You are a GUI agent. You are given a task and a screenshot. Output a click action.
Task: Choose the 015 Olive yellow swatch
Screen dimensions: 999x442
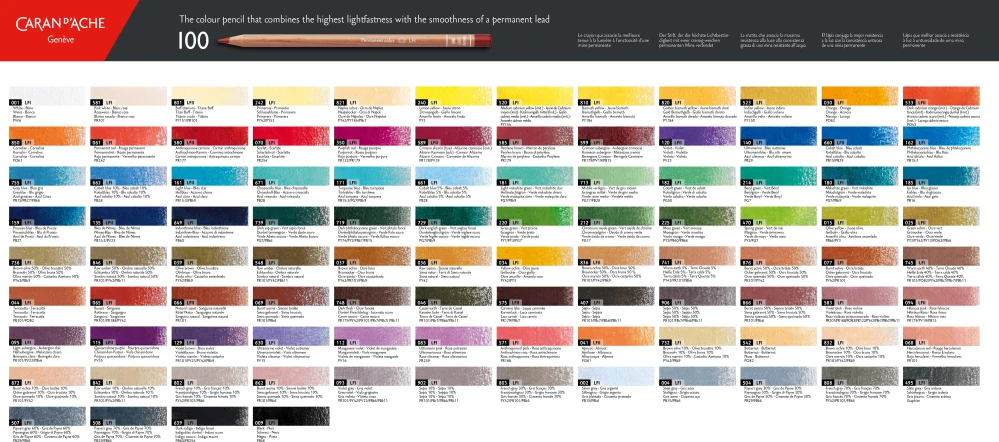click(x=860, y=216)
